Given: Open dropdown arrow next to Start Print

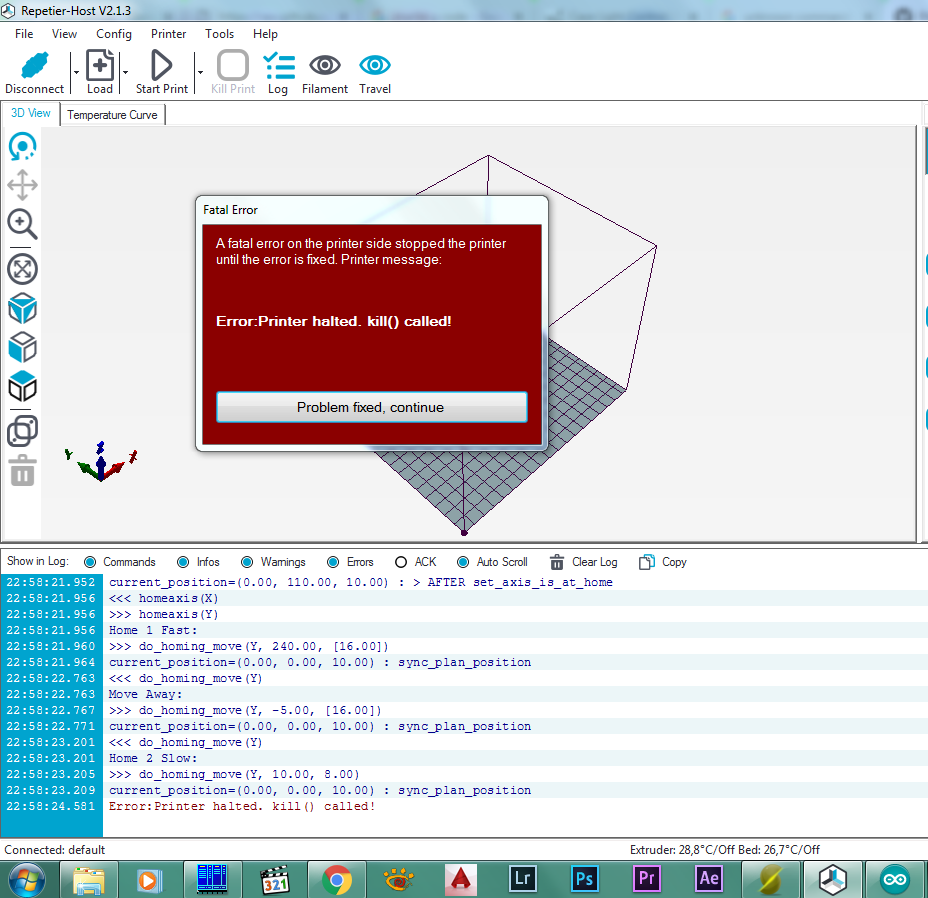Looking at the screenshot, I should pyautogui.click(x=200, y=72).
